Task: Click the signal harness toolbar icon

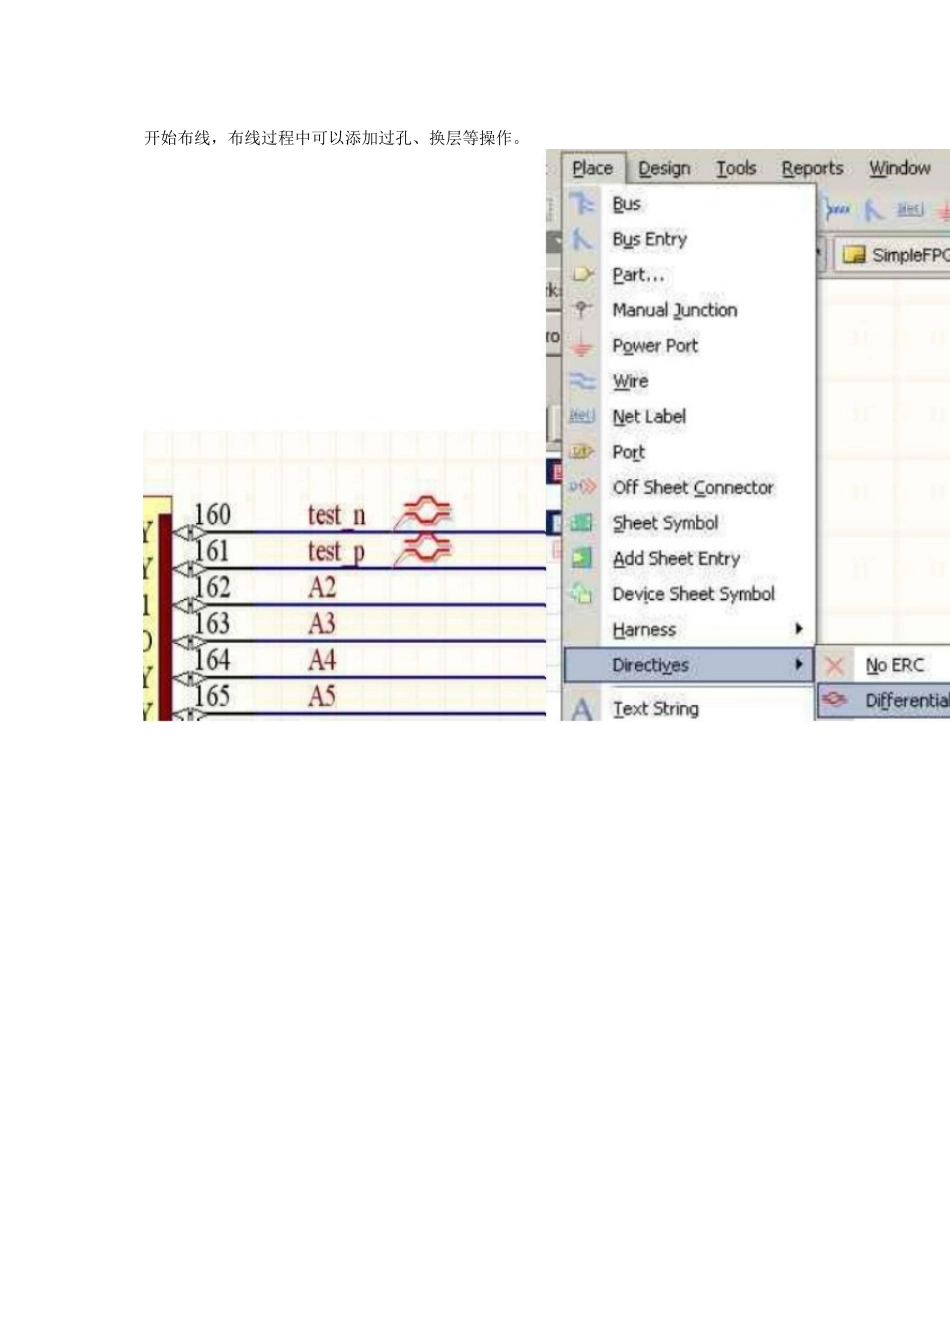Action: (x=837, y=210)
